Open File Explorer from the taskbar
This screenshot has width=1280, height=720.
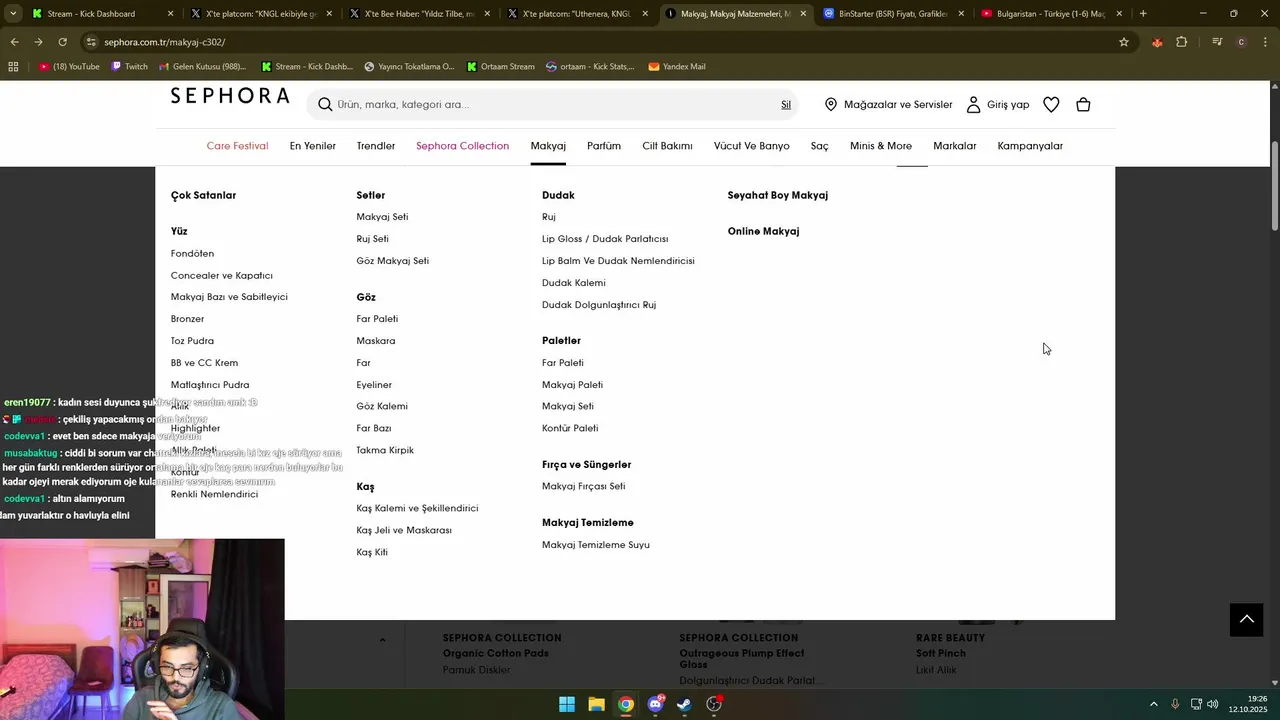[x=596, y=704]
